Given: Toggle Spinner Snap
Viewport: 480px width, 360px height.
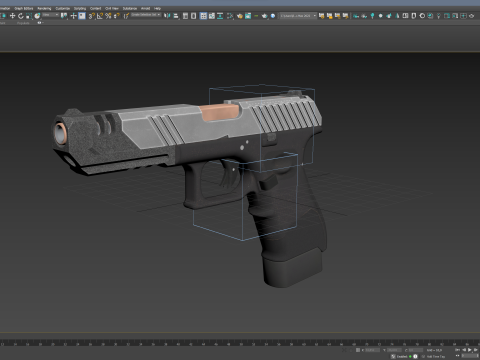Looking at the screenshot, I should [x=116, y=16].
